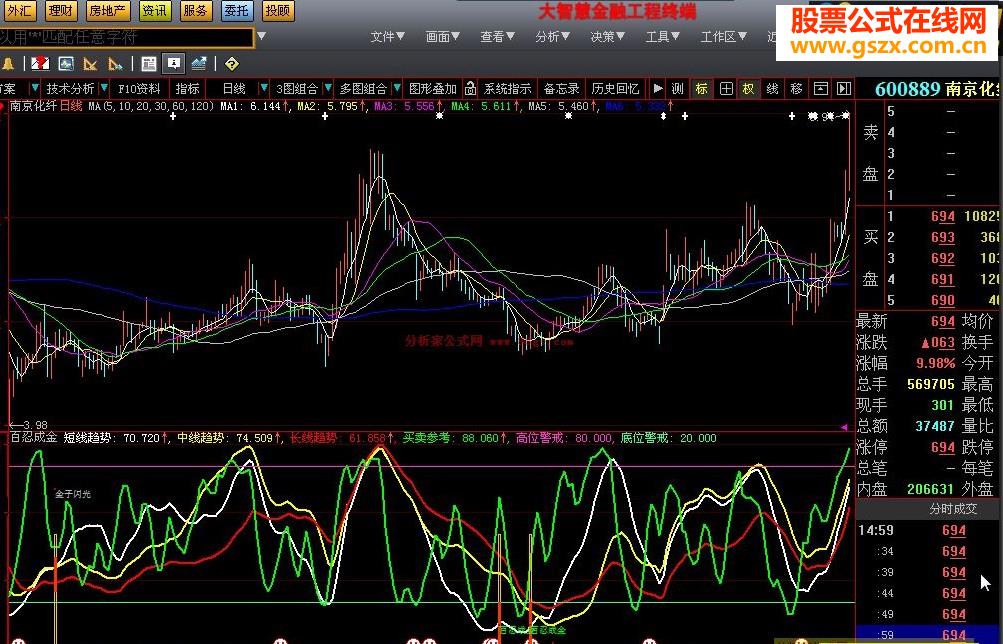
Task: Click the 外汇 button
Action: coord(20,11)
